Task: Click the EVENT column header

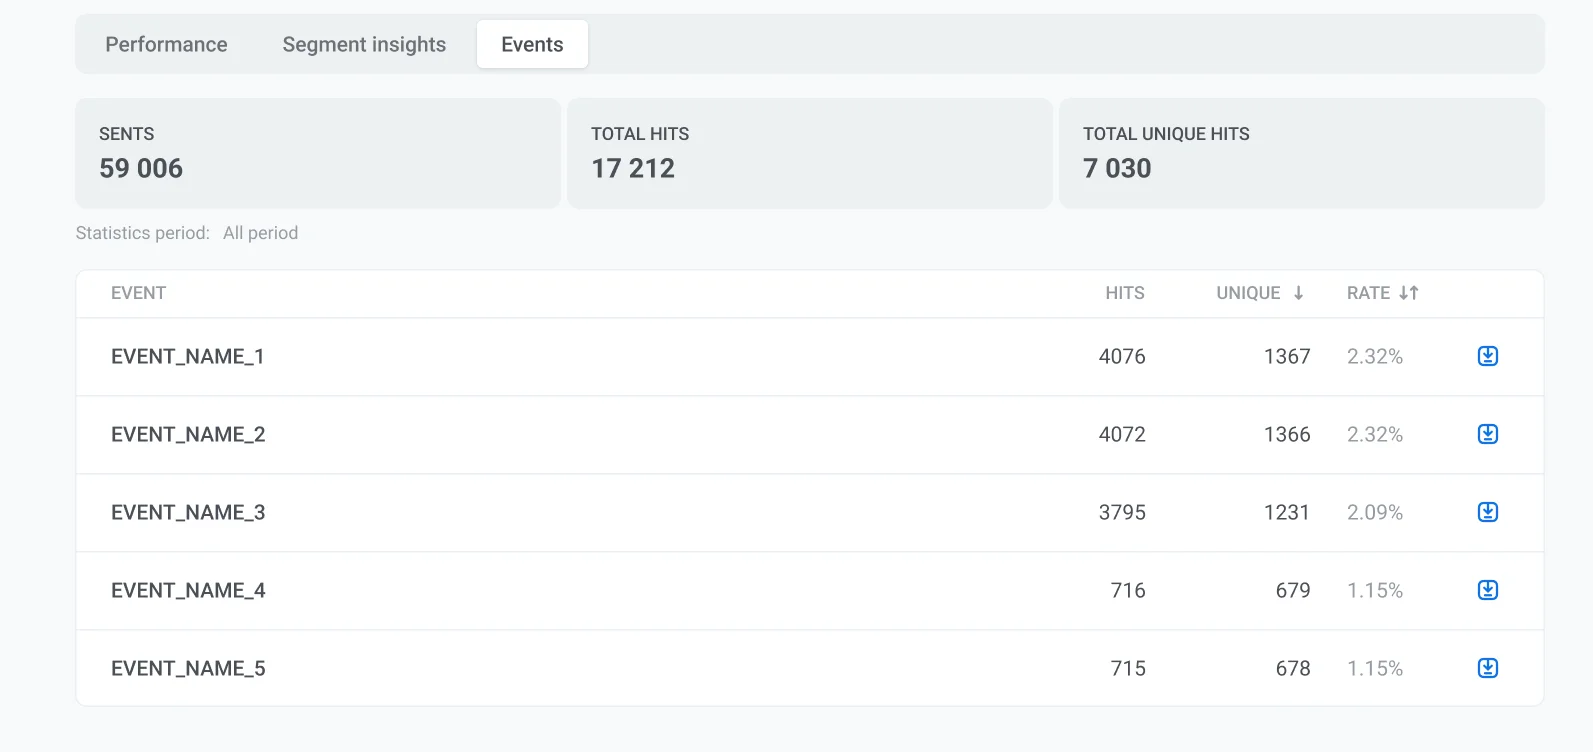Action: point(138,293)
